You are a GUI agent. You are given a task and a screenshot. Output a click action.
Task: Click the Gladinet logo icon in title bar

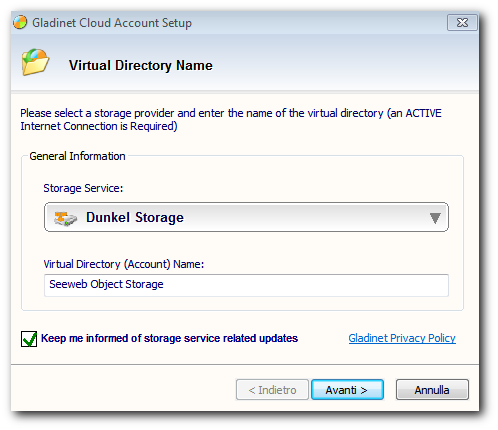coord(20,22)
